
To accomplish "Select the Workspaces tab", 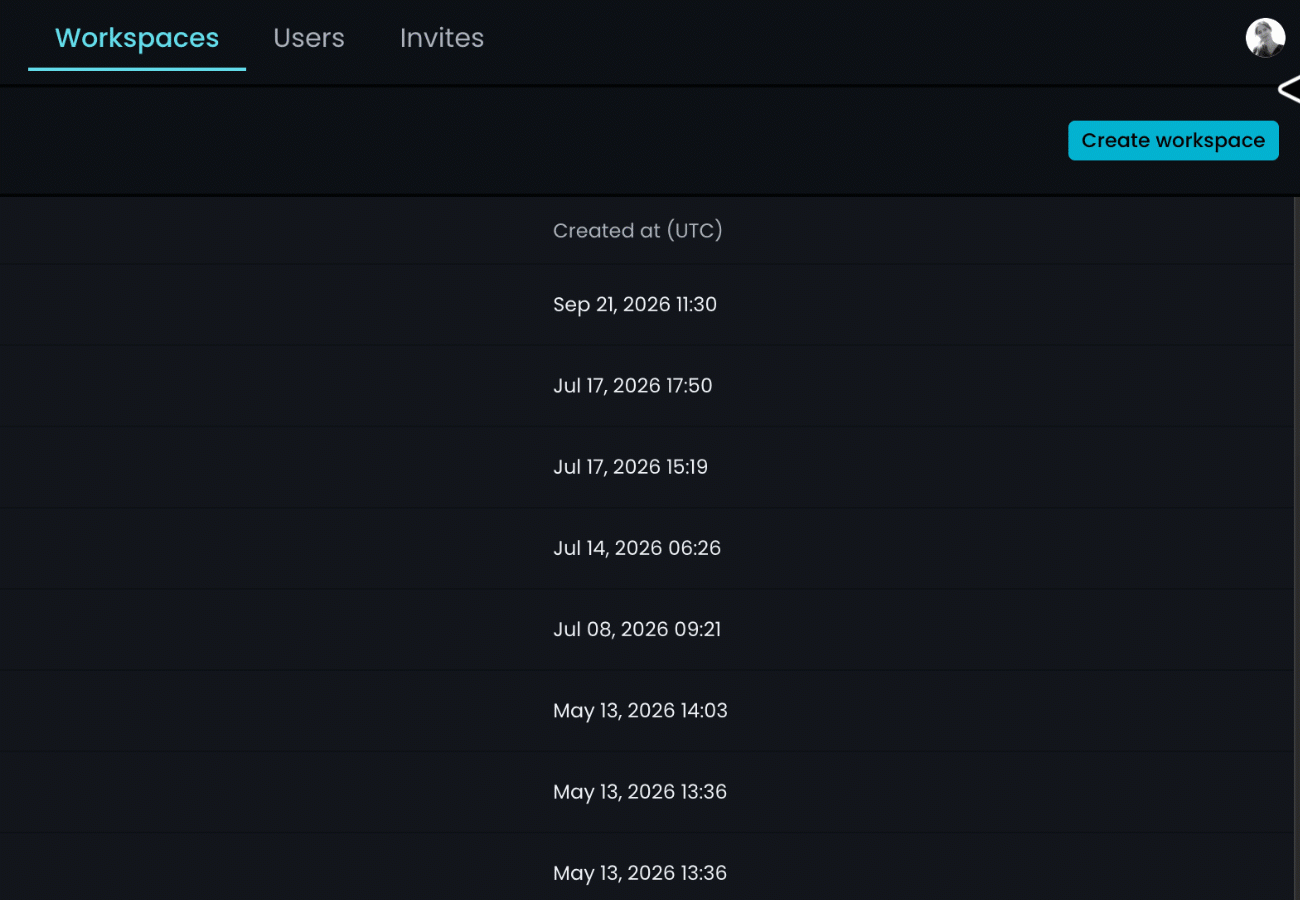I will point(137,38).
